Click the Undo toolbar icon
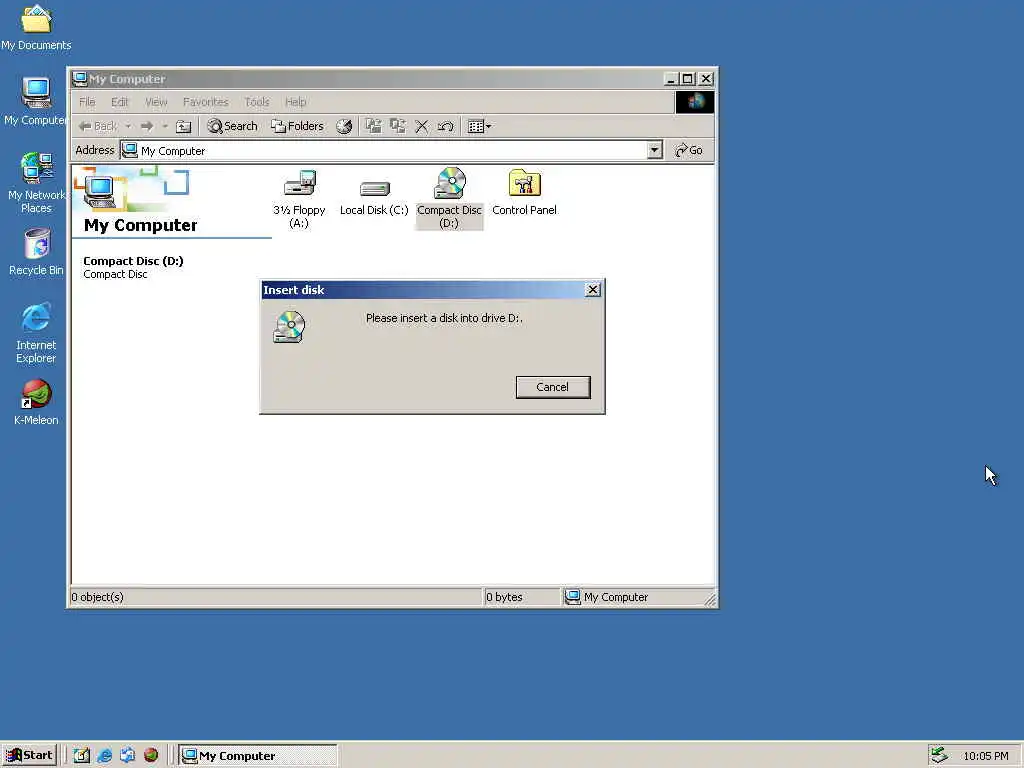 [x=446, y=126]
